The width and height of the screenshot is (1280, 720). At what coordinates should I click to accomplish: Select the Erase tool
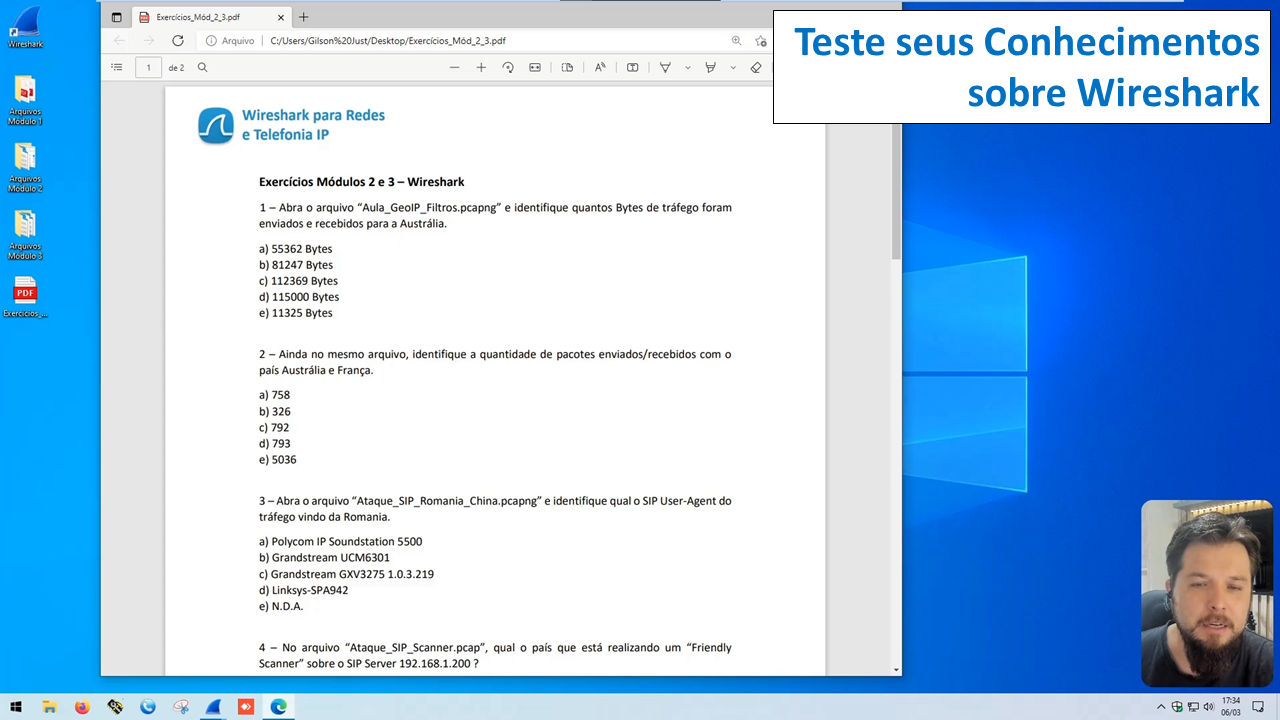coord(756,67)
